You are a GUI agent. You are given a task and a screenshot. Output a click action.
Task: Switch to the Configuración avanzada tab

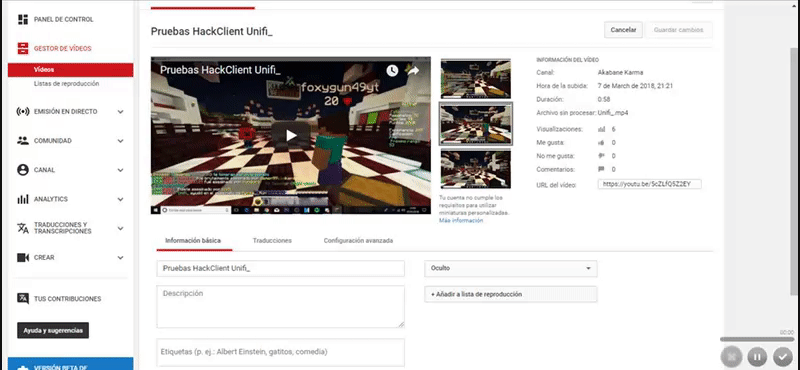coord(358,240)
